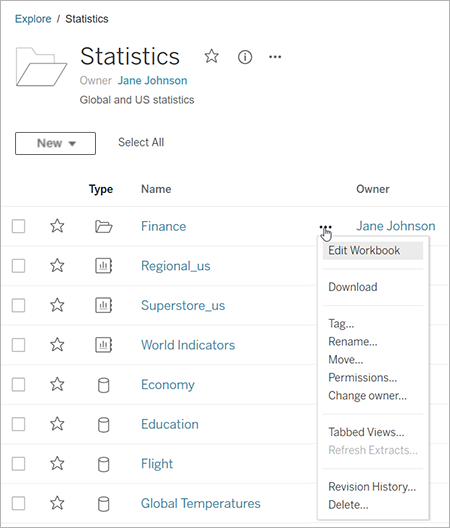The image size is (450, 528).
Task: Favorite the Regional_us workbook star
Action: (x=57, y=266)
